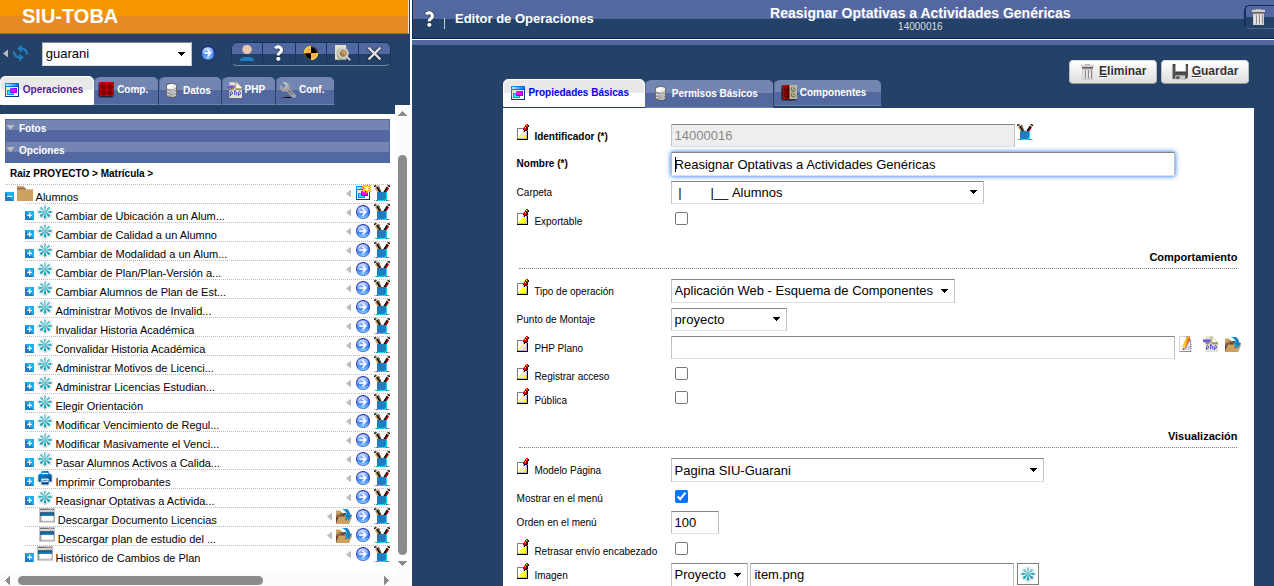
Task: Enable the Exportable checkbox
Action: coord(682,219)
